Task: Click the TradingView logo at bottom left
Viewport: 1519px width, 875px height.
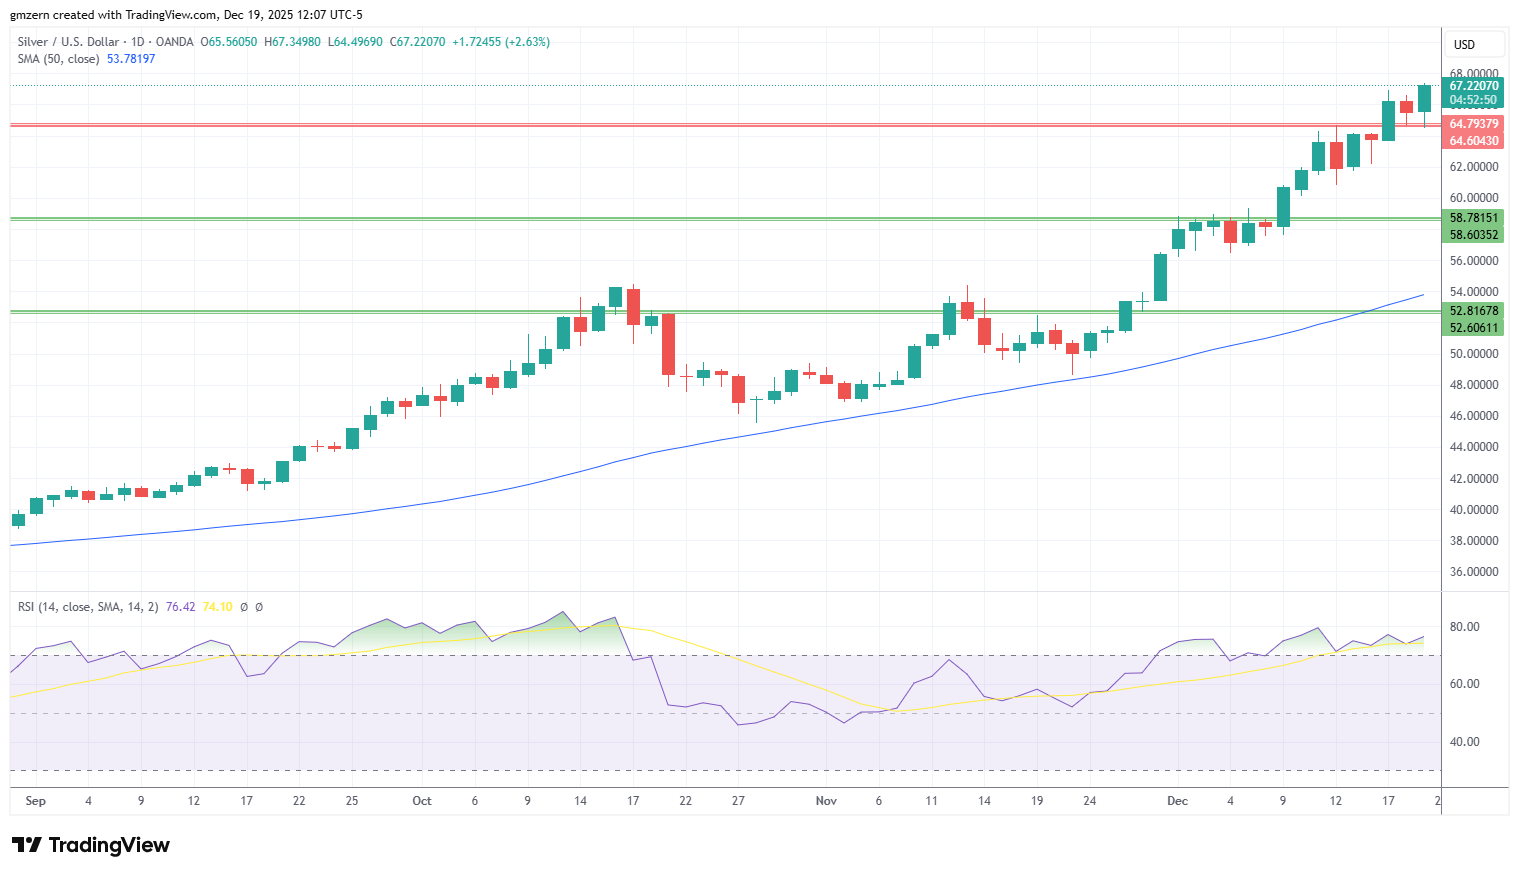Action: coord(91,845)
